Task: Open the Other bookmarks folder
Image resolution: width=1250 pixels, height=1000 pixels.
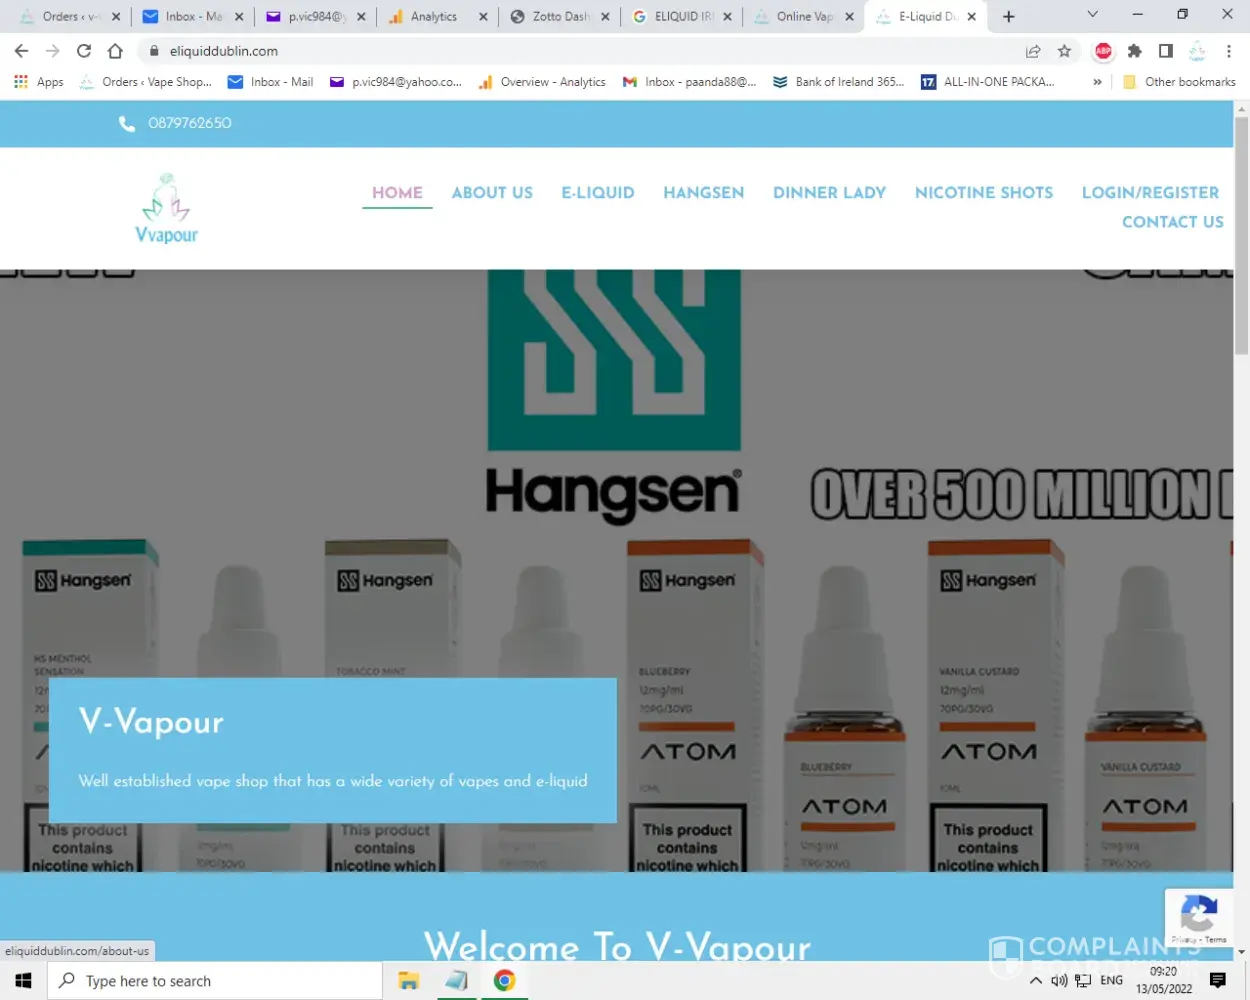Action: point(1179,82)
